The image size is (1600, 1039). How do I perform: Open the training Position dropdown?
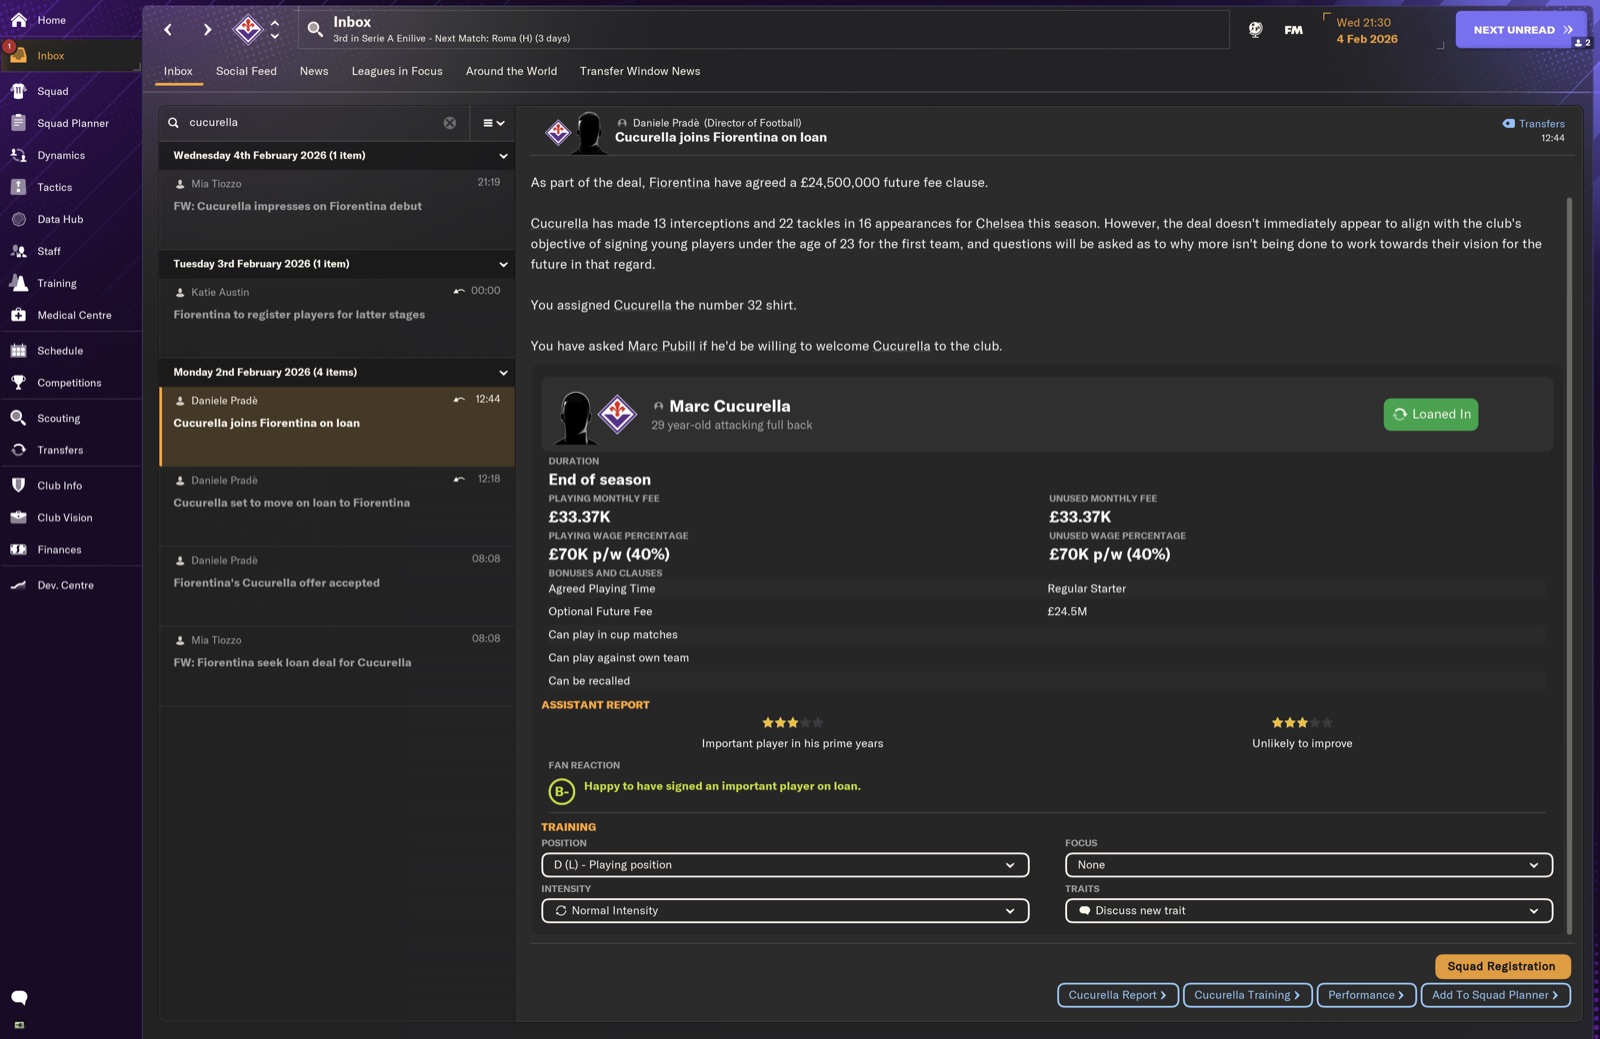pos(785,865)
